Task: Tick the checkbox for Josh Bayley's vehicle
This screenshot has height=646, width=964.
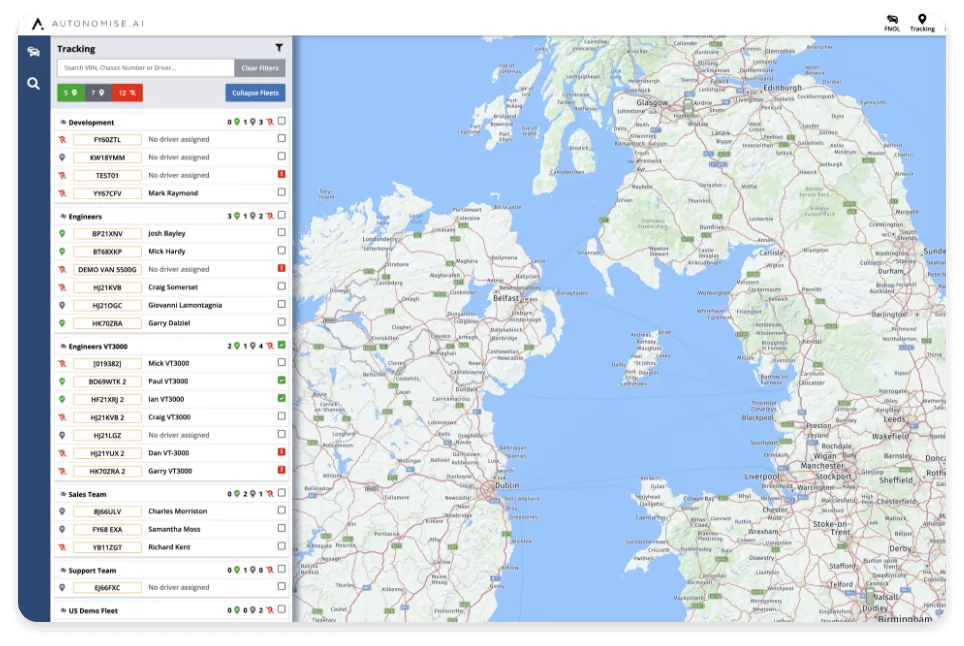Action: [281, 233]
